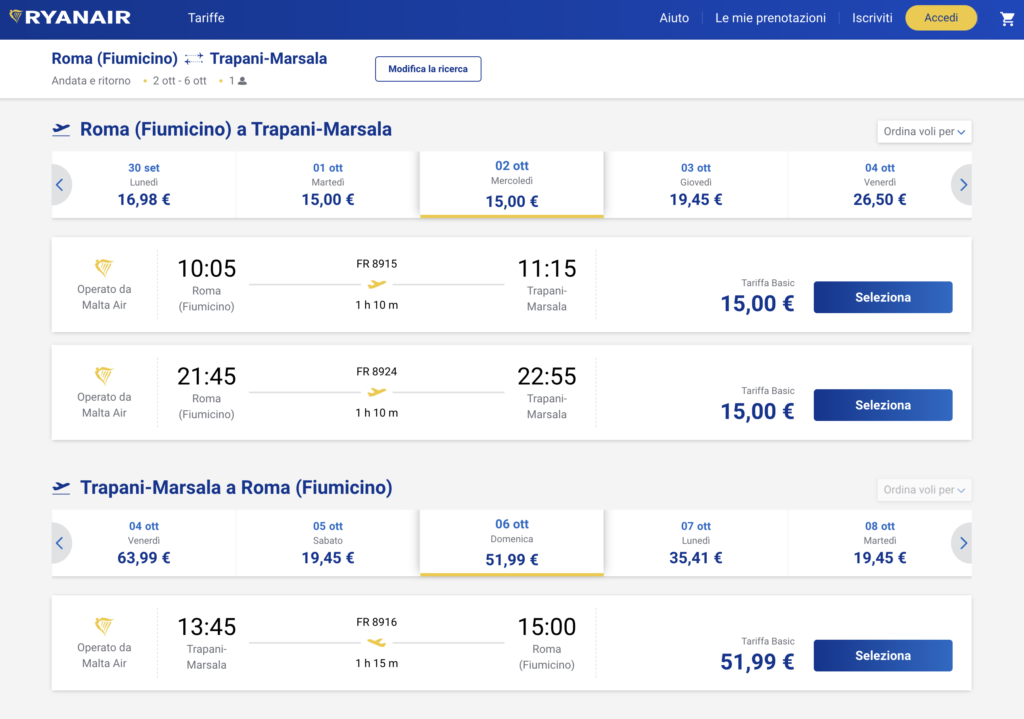Open the Aiuto menu item
The height and width of the screenshot is (719, 1024).
click(x=674, y=18)
